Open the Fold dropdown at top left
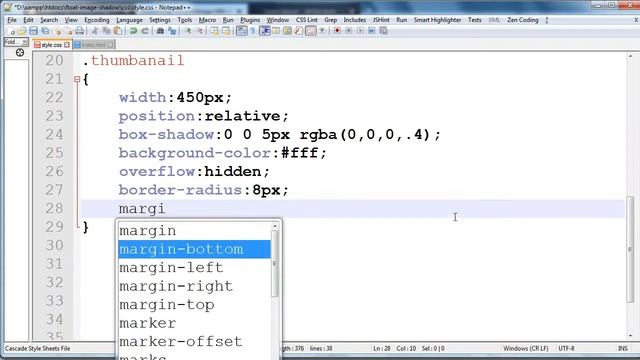This screenshot has height=360, width=640. [x=16, y=42]
